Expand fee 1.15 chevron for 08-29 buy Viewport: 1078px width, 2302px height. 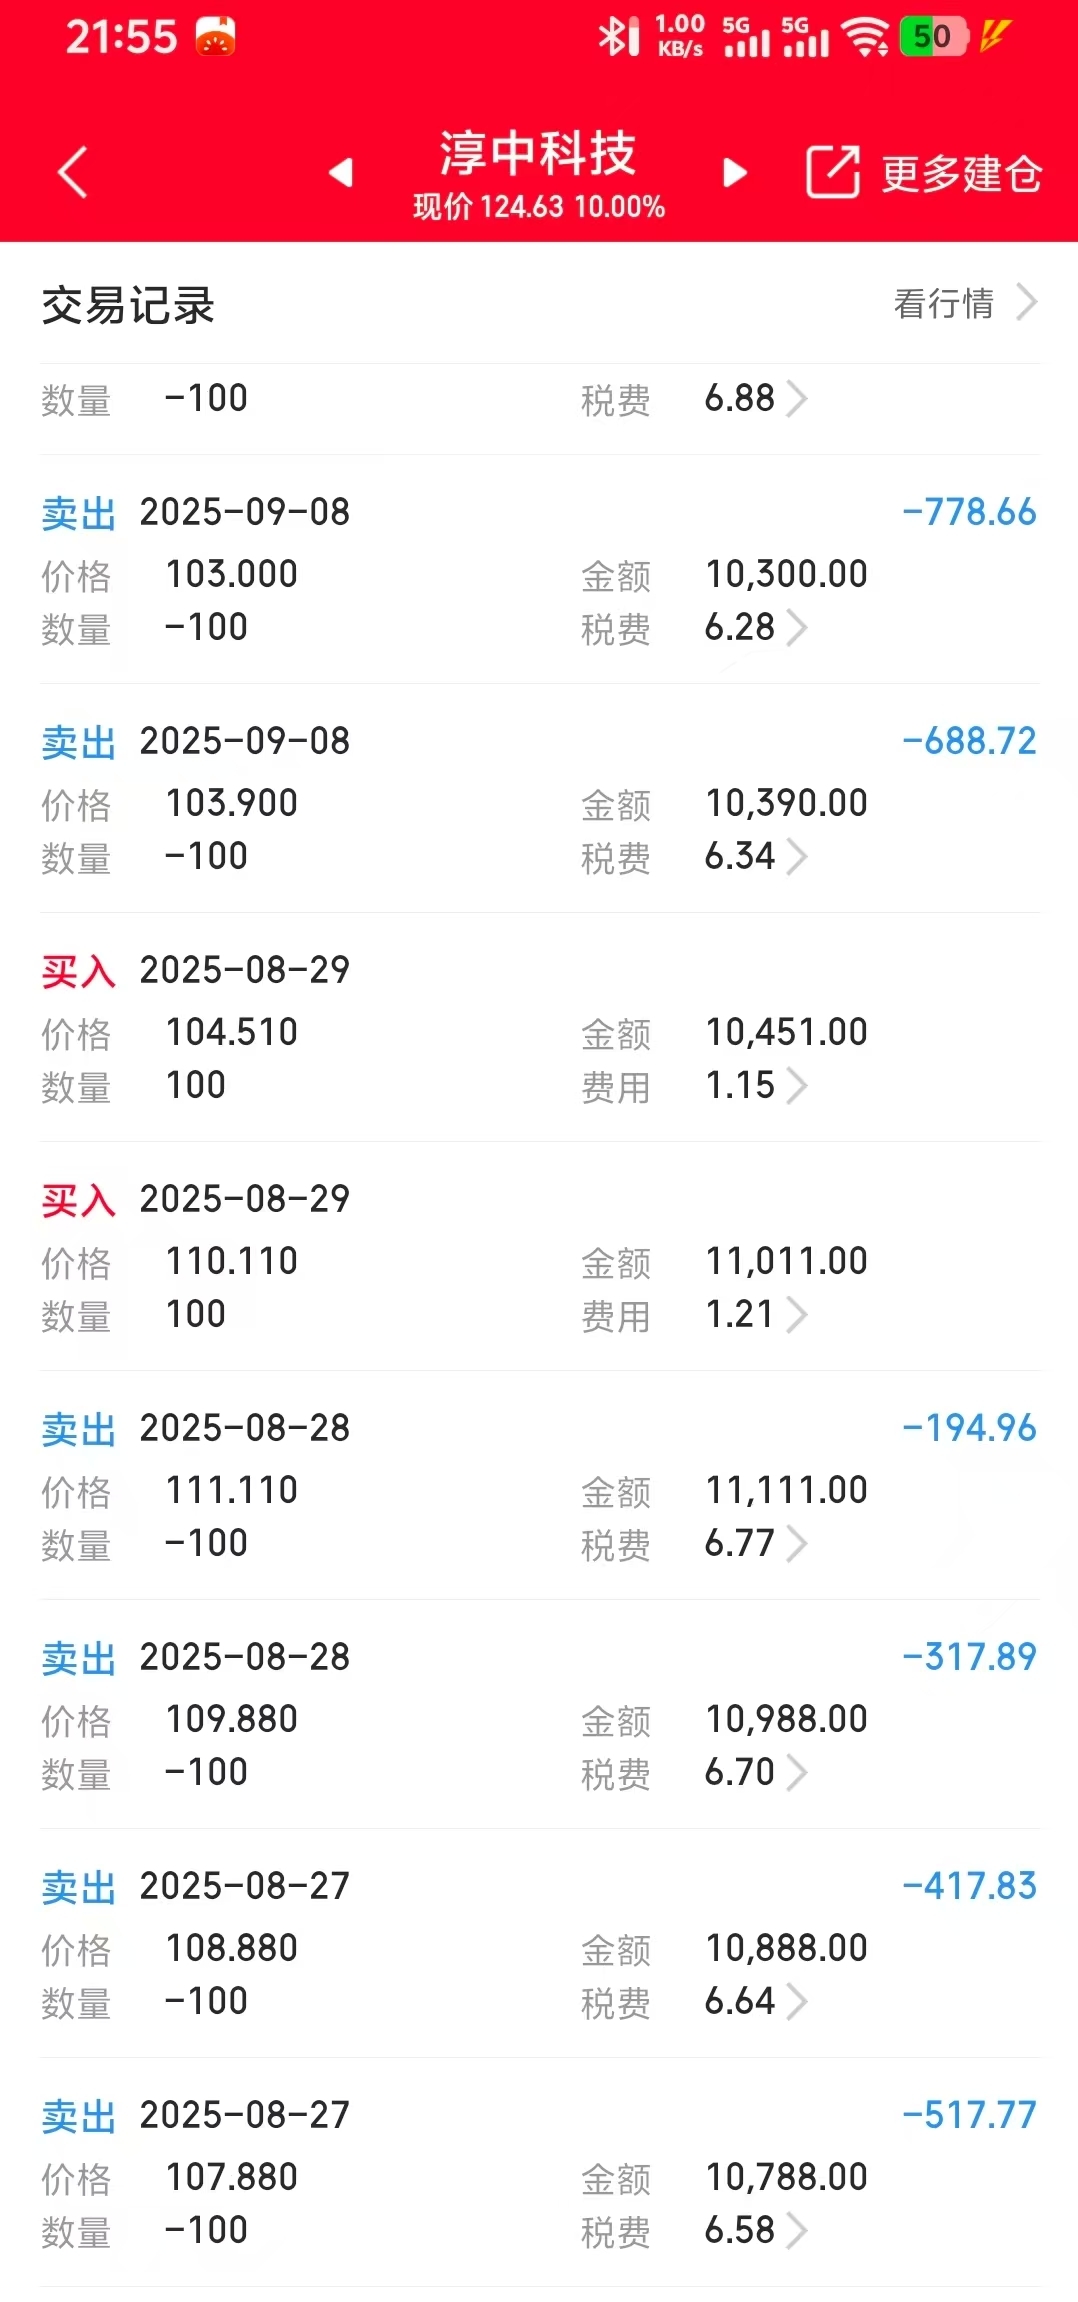(x=797, y=1086)
